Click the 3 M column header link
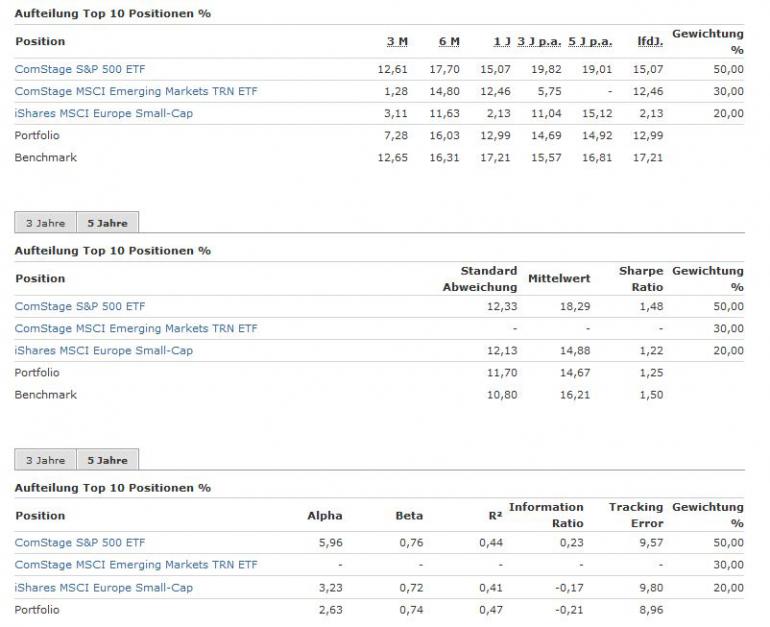Screen dimensions: 770x627 (x=397, y=41)
